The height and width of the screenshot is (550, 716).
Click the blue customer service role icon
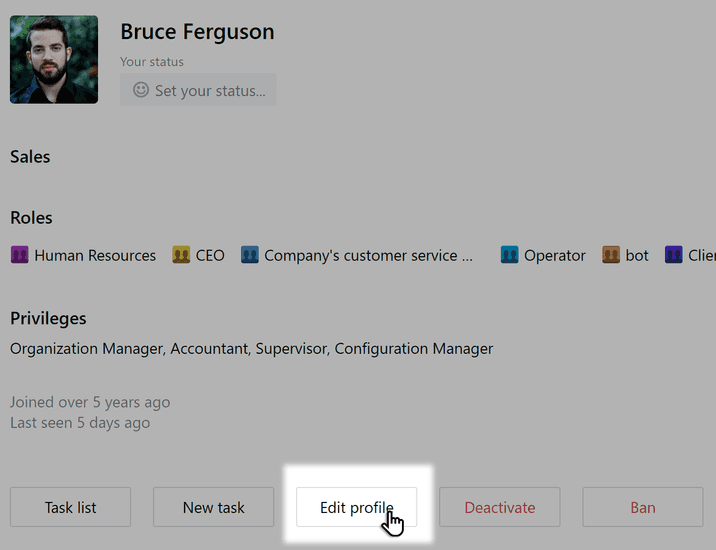pyautogui.click(x=250, y=255)
